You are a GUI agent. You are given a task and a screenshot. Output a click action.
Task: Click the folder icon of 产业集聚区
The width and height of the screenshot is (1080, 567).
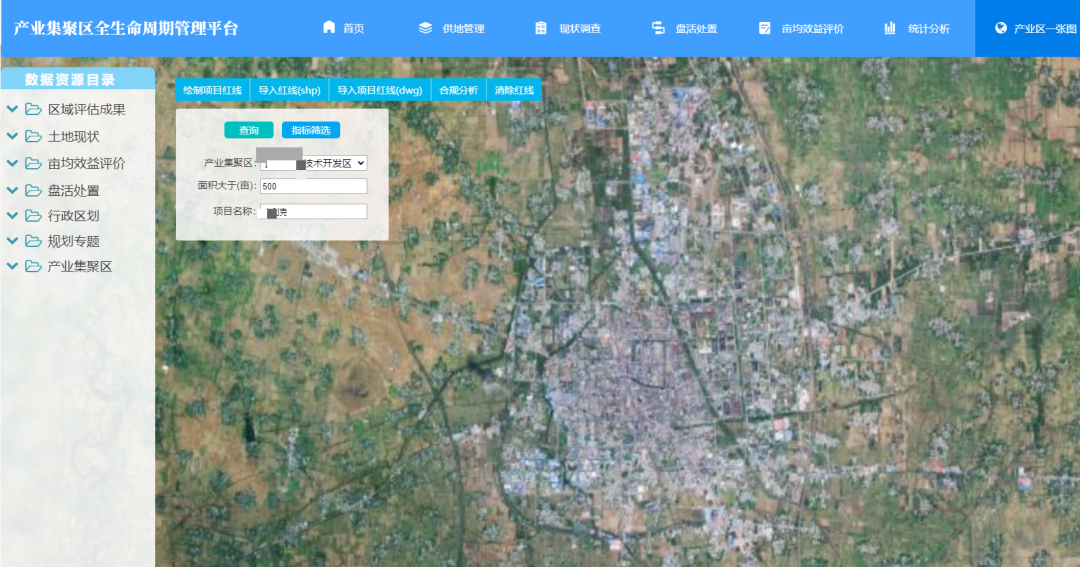pos(33,266)
